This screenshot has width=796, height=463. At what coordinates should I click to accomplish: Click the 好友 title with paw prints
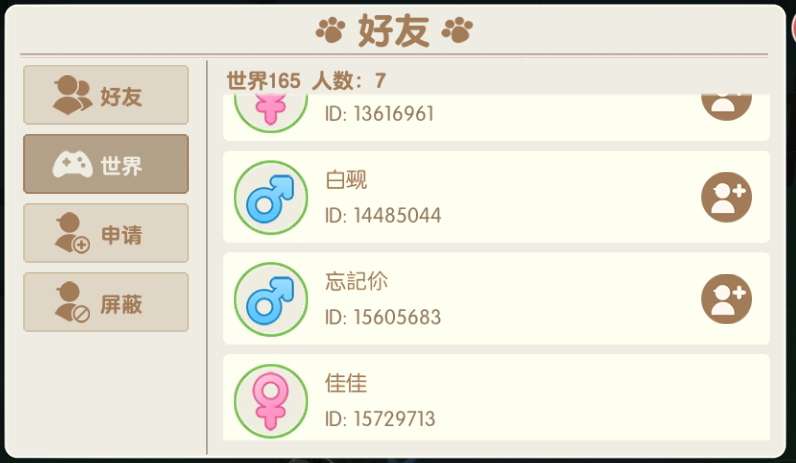394,30
